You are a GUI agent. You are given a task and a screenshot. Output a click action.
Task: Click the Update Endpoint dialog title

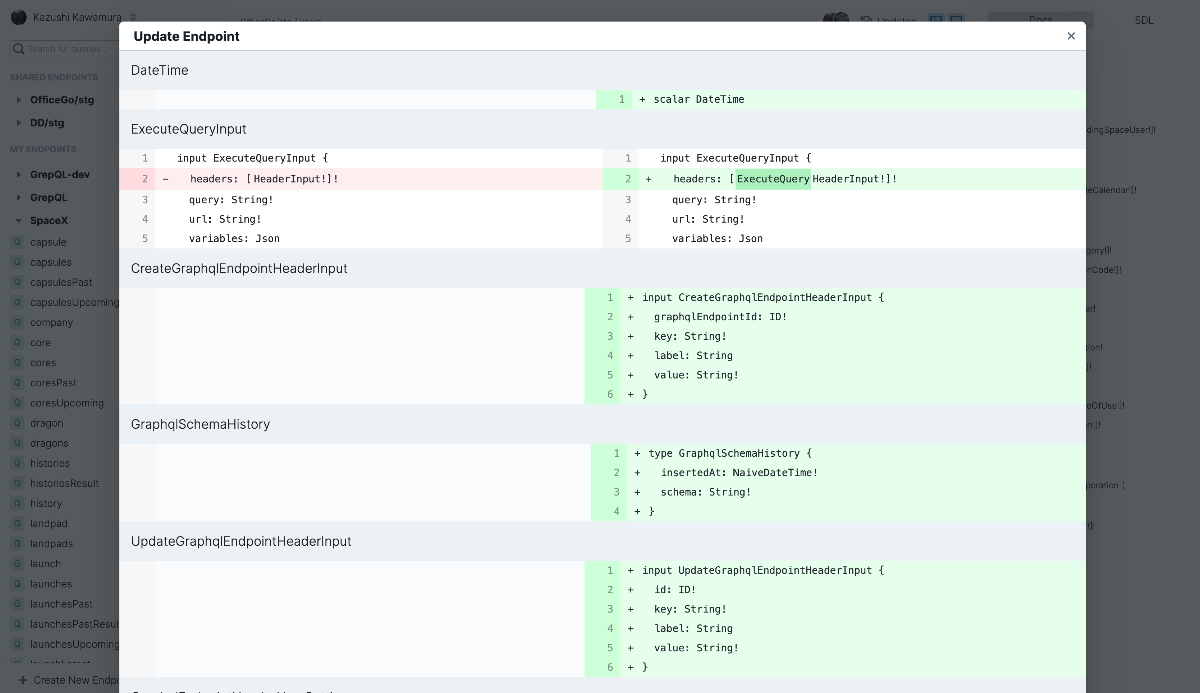coord(186,36)
